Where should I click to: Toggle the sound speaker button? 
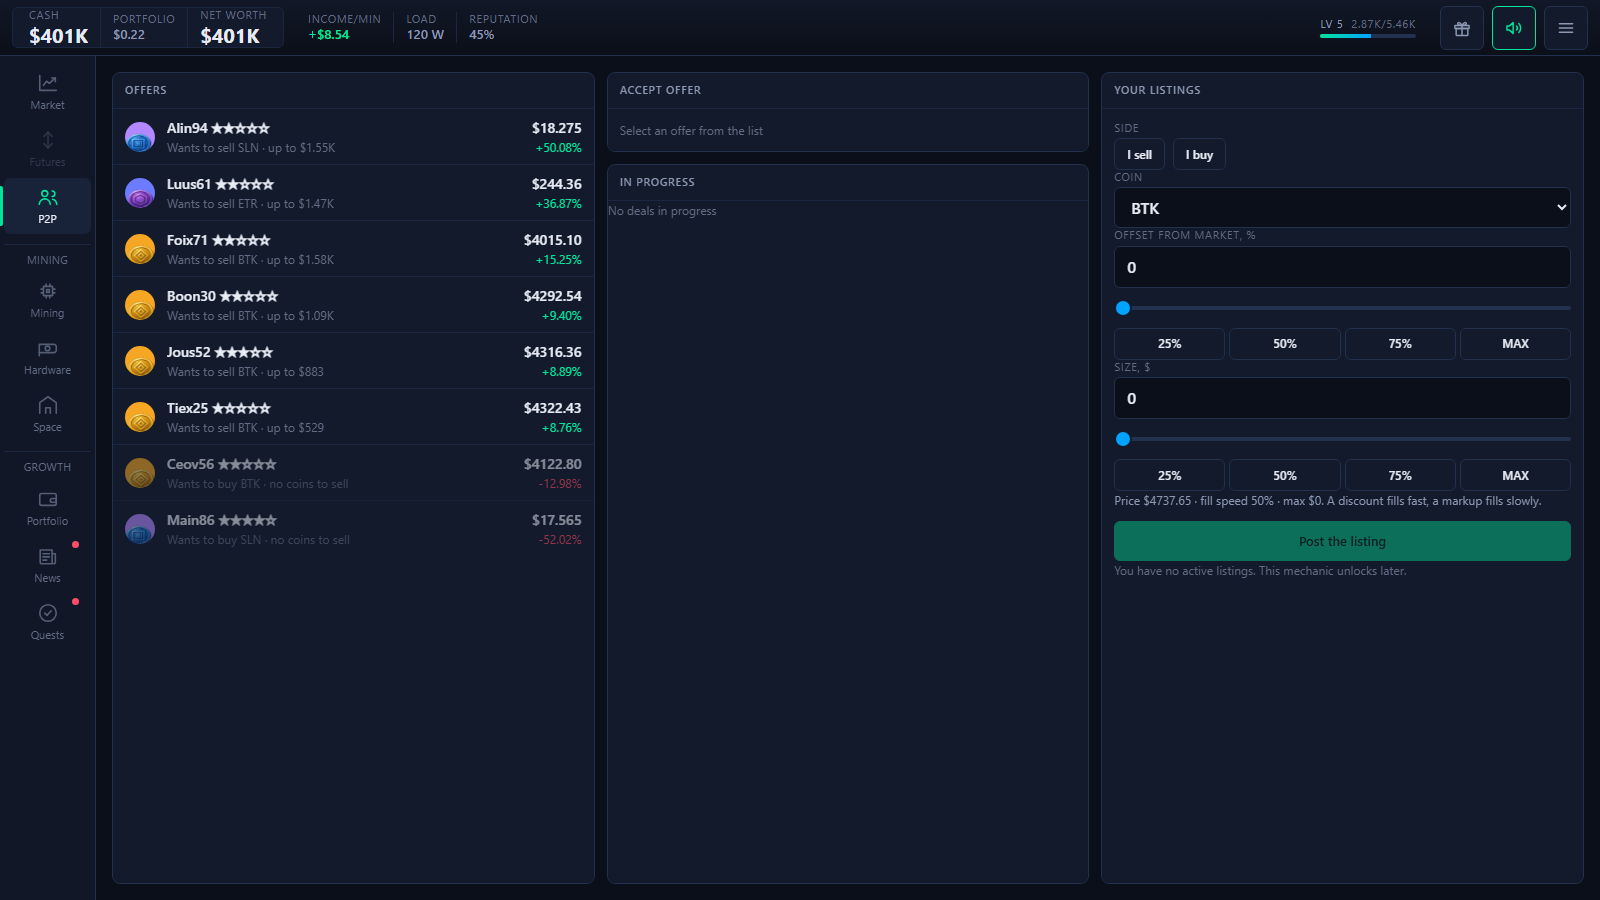(x=1514, y=28)
